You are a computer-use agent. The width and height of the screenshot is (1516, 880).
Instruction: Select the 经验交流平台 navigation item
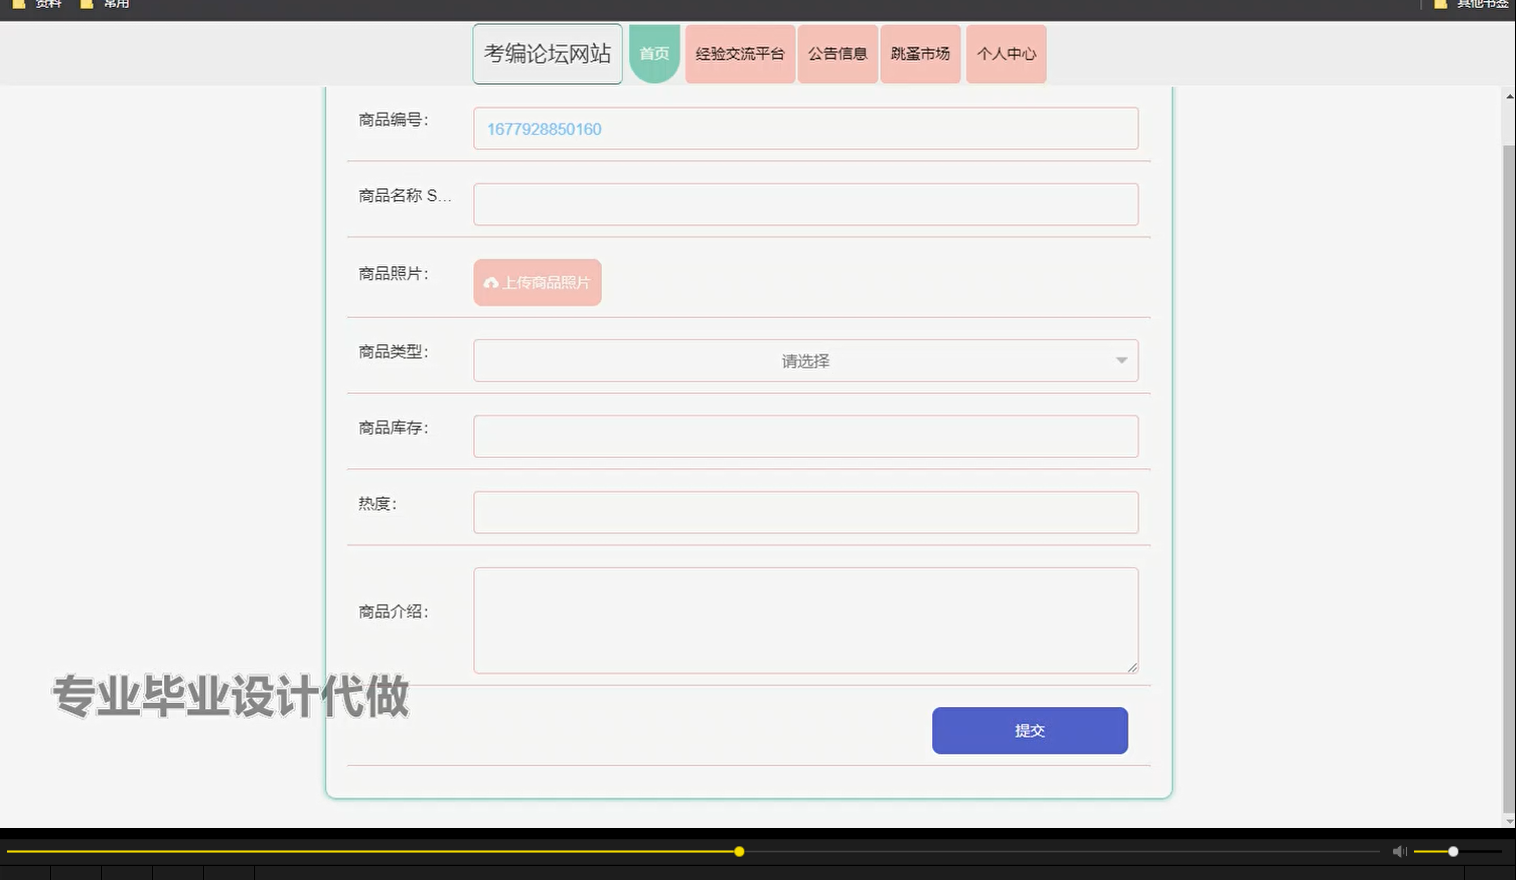(x=739, y=54)
